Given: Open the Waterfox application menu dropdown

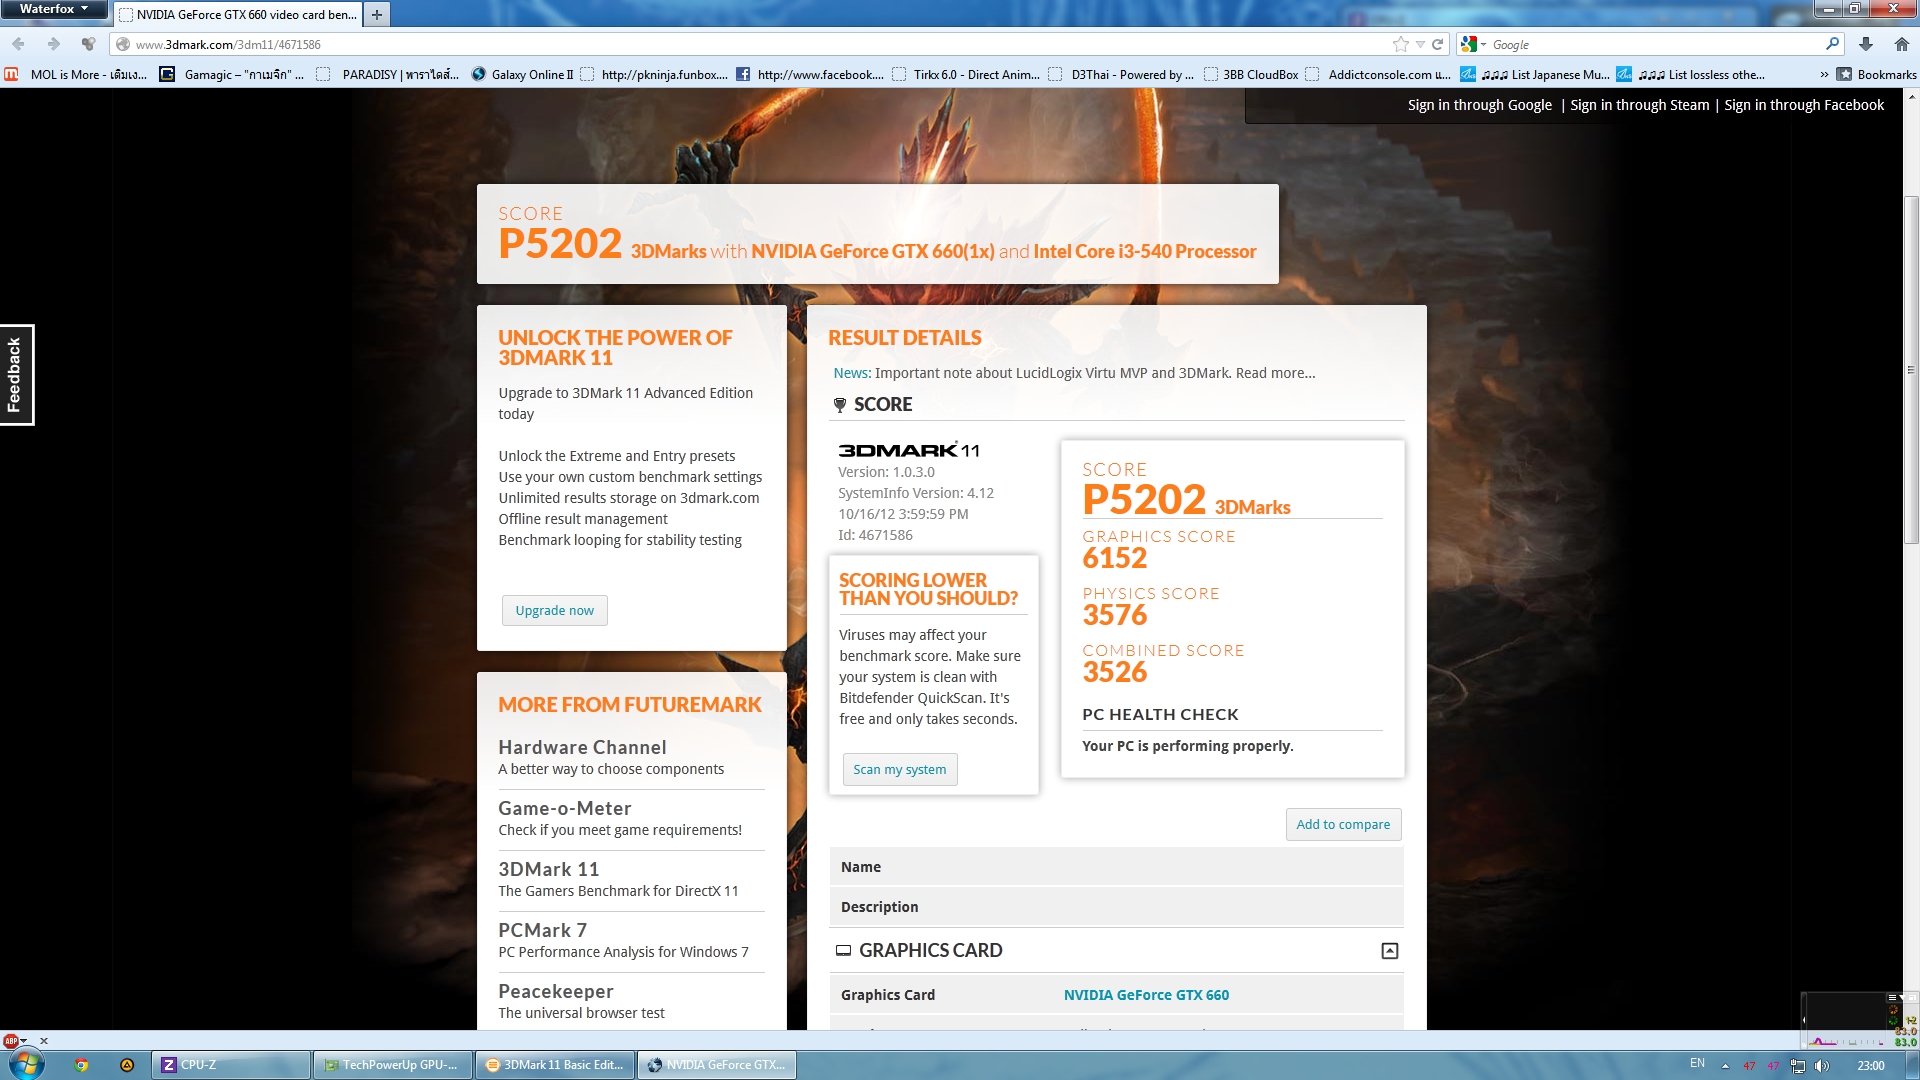Looking at the screenshot, I should tap(54, 9).
